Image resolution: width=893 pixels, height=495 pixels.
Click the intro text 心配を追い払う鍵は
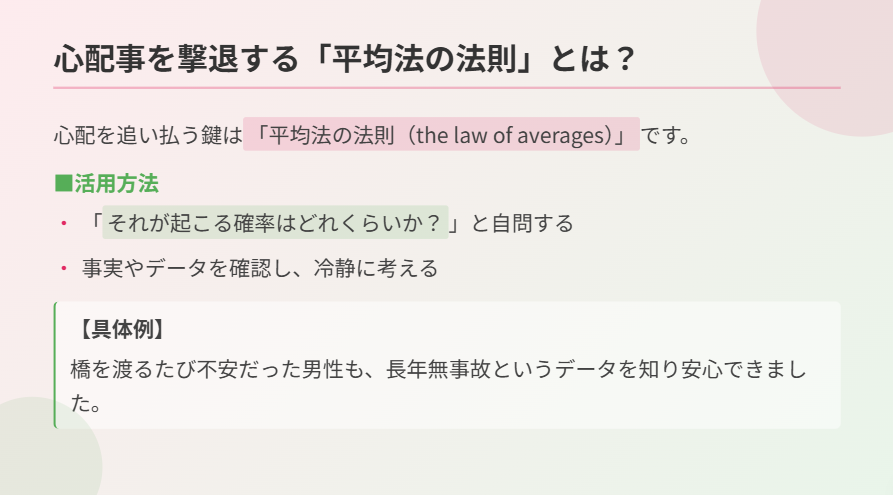click(x=148, y=135)
